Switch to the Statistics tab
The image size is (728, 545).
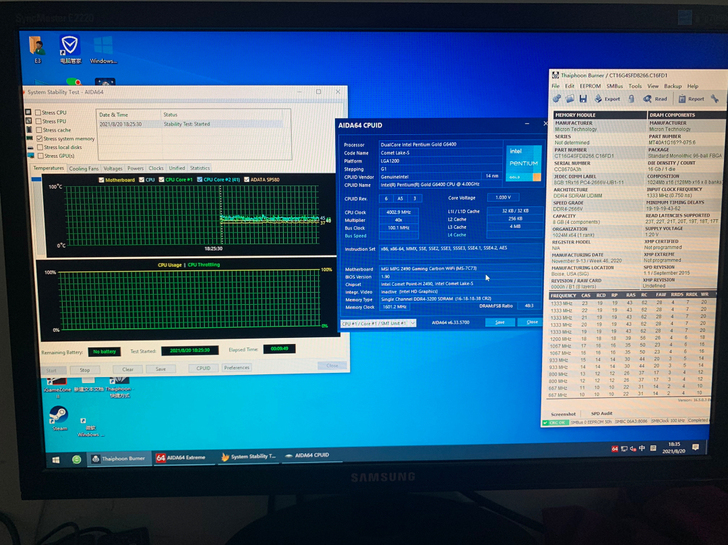point(200,168)
